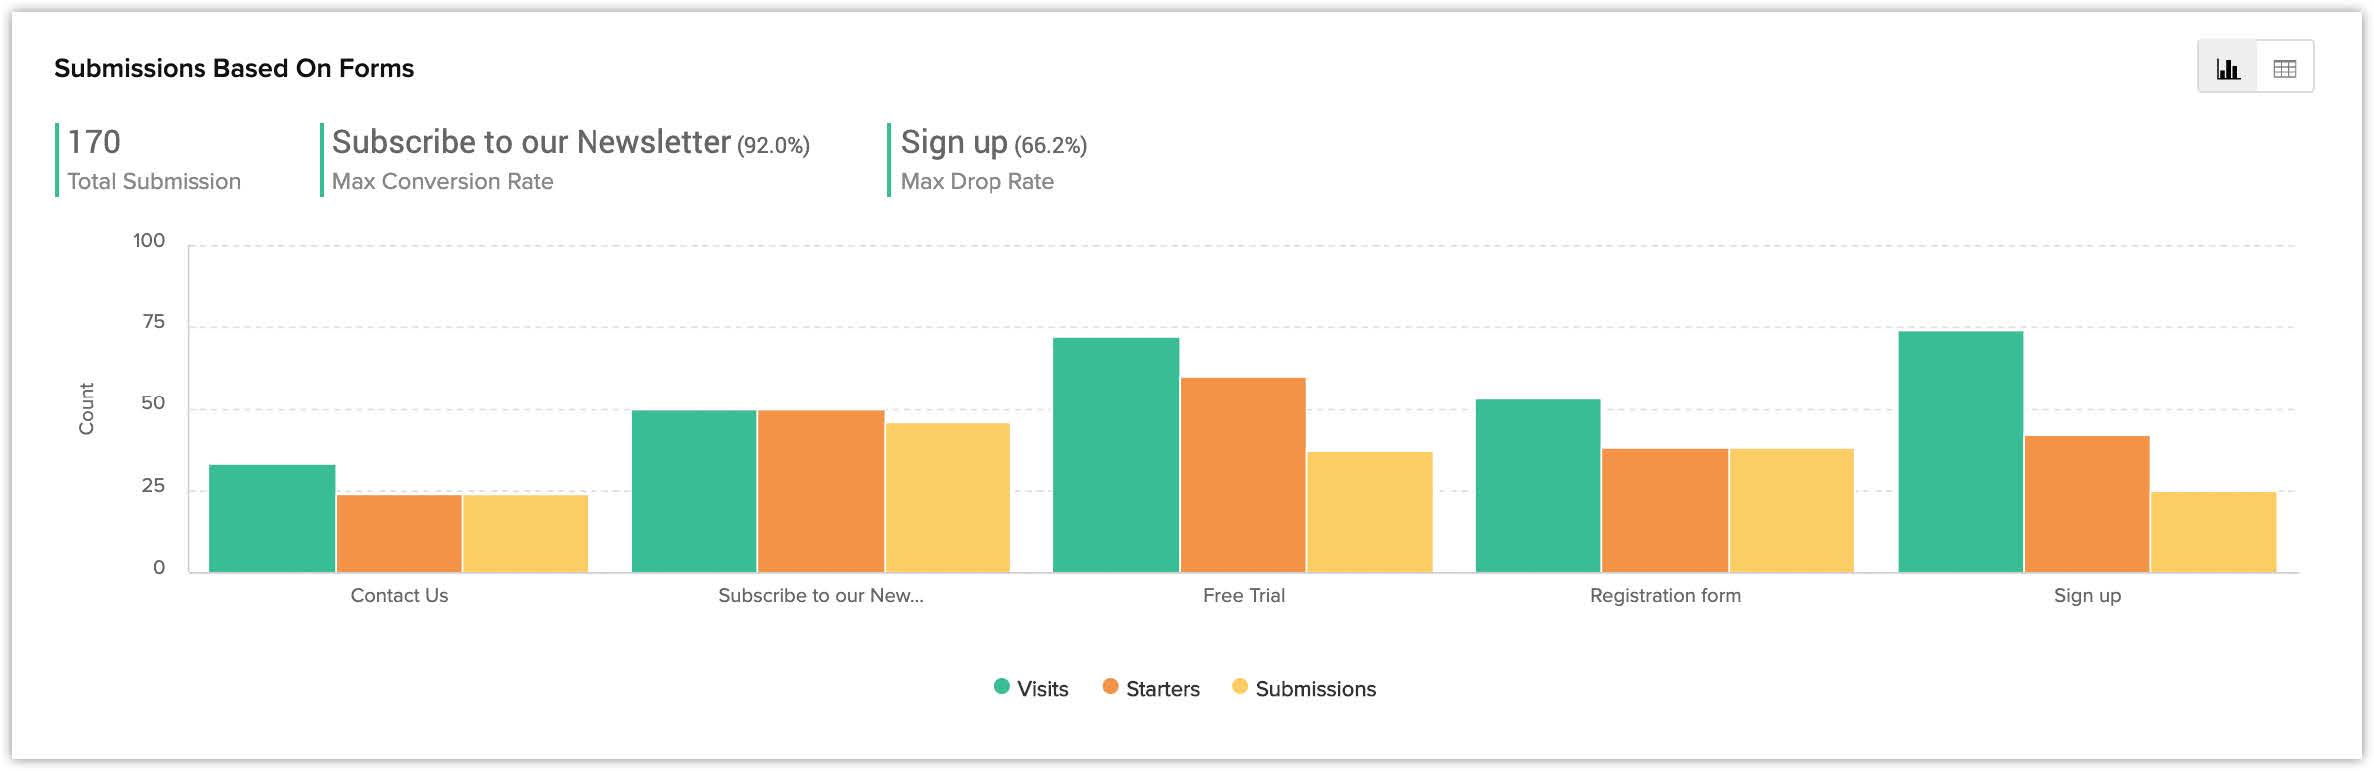Toggle Submissions series in legend

click(x=1315, y=689)
